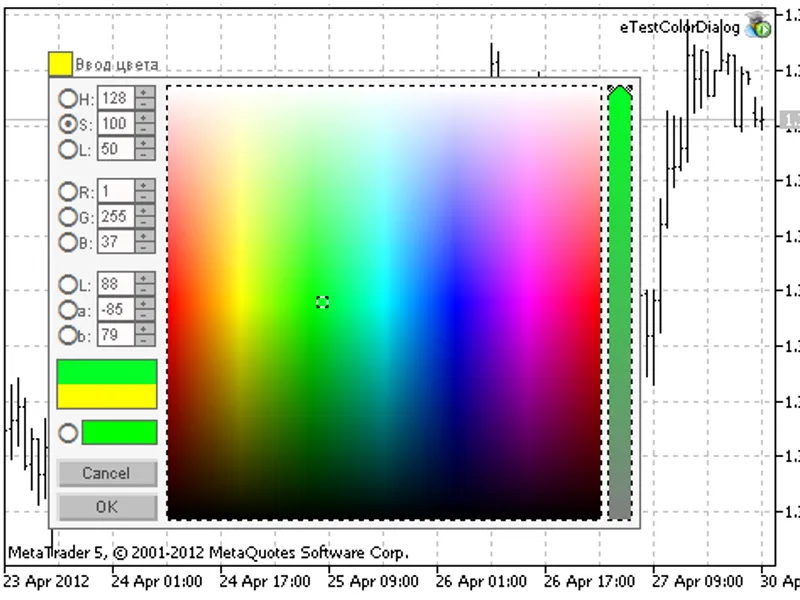Select the H (hue) radio button
The width and height of the screenshot is (800, 600).
[x=68, y=98]
